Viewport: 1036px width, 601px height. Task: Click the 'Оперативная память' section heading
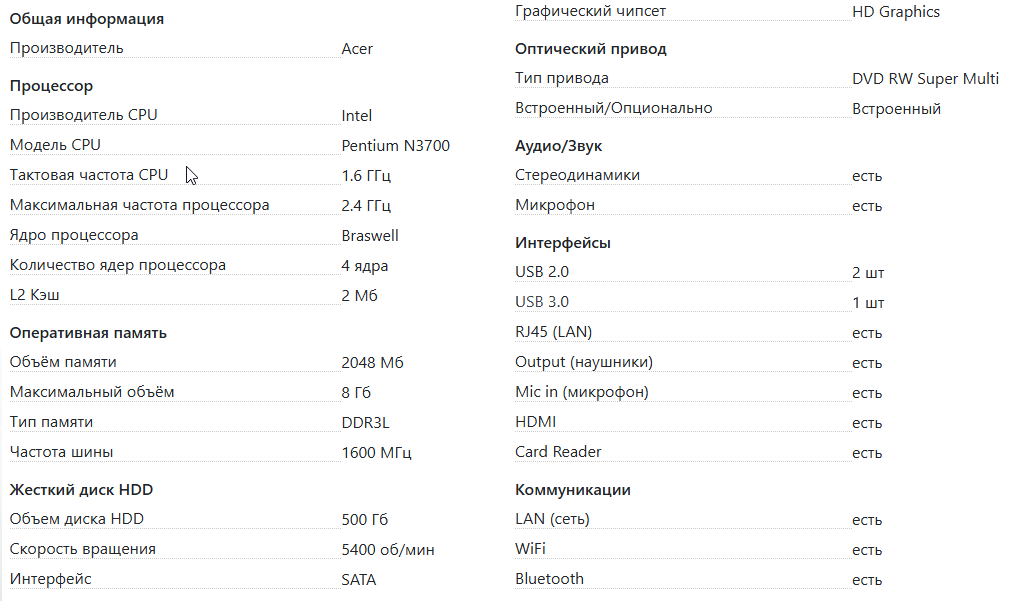coord(88,333)
